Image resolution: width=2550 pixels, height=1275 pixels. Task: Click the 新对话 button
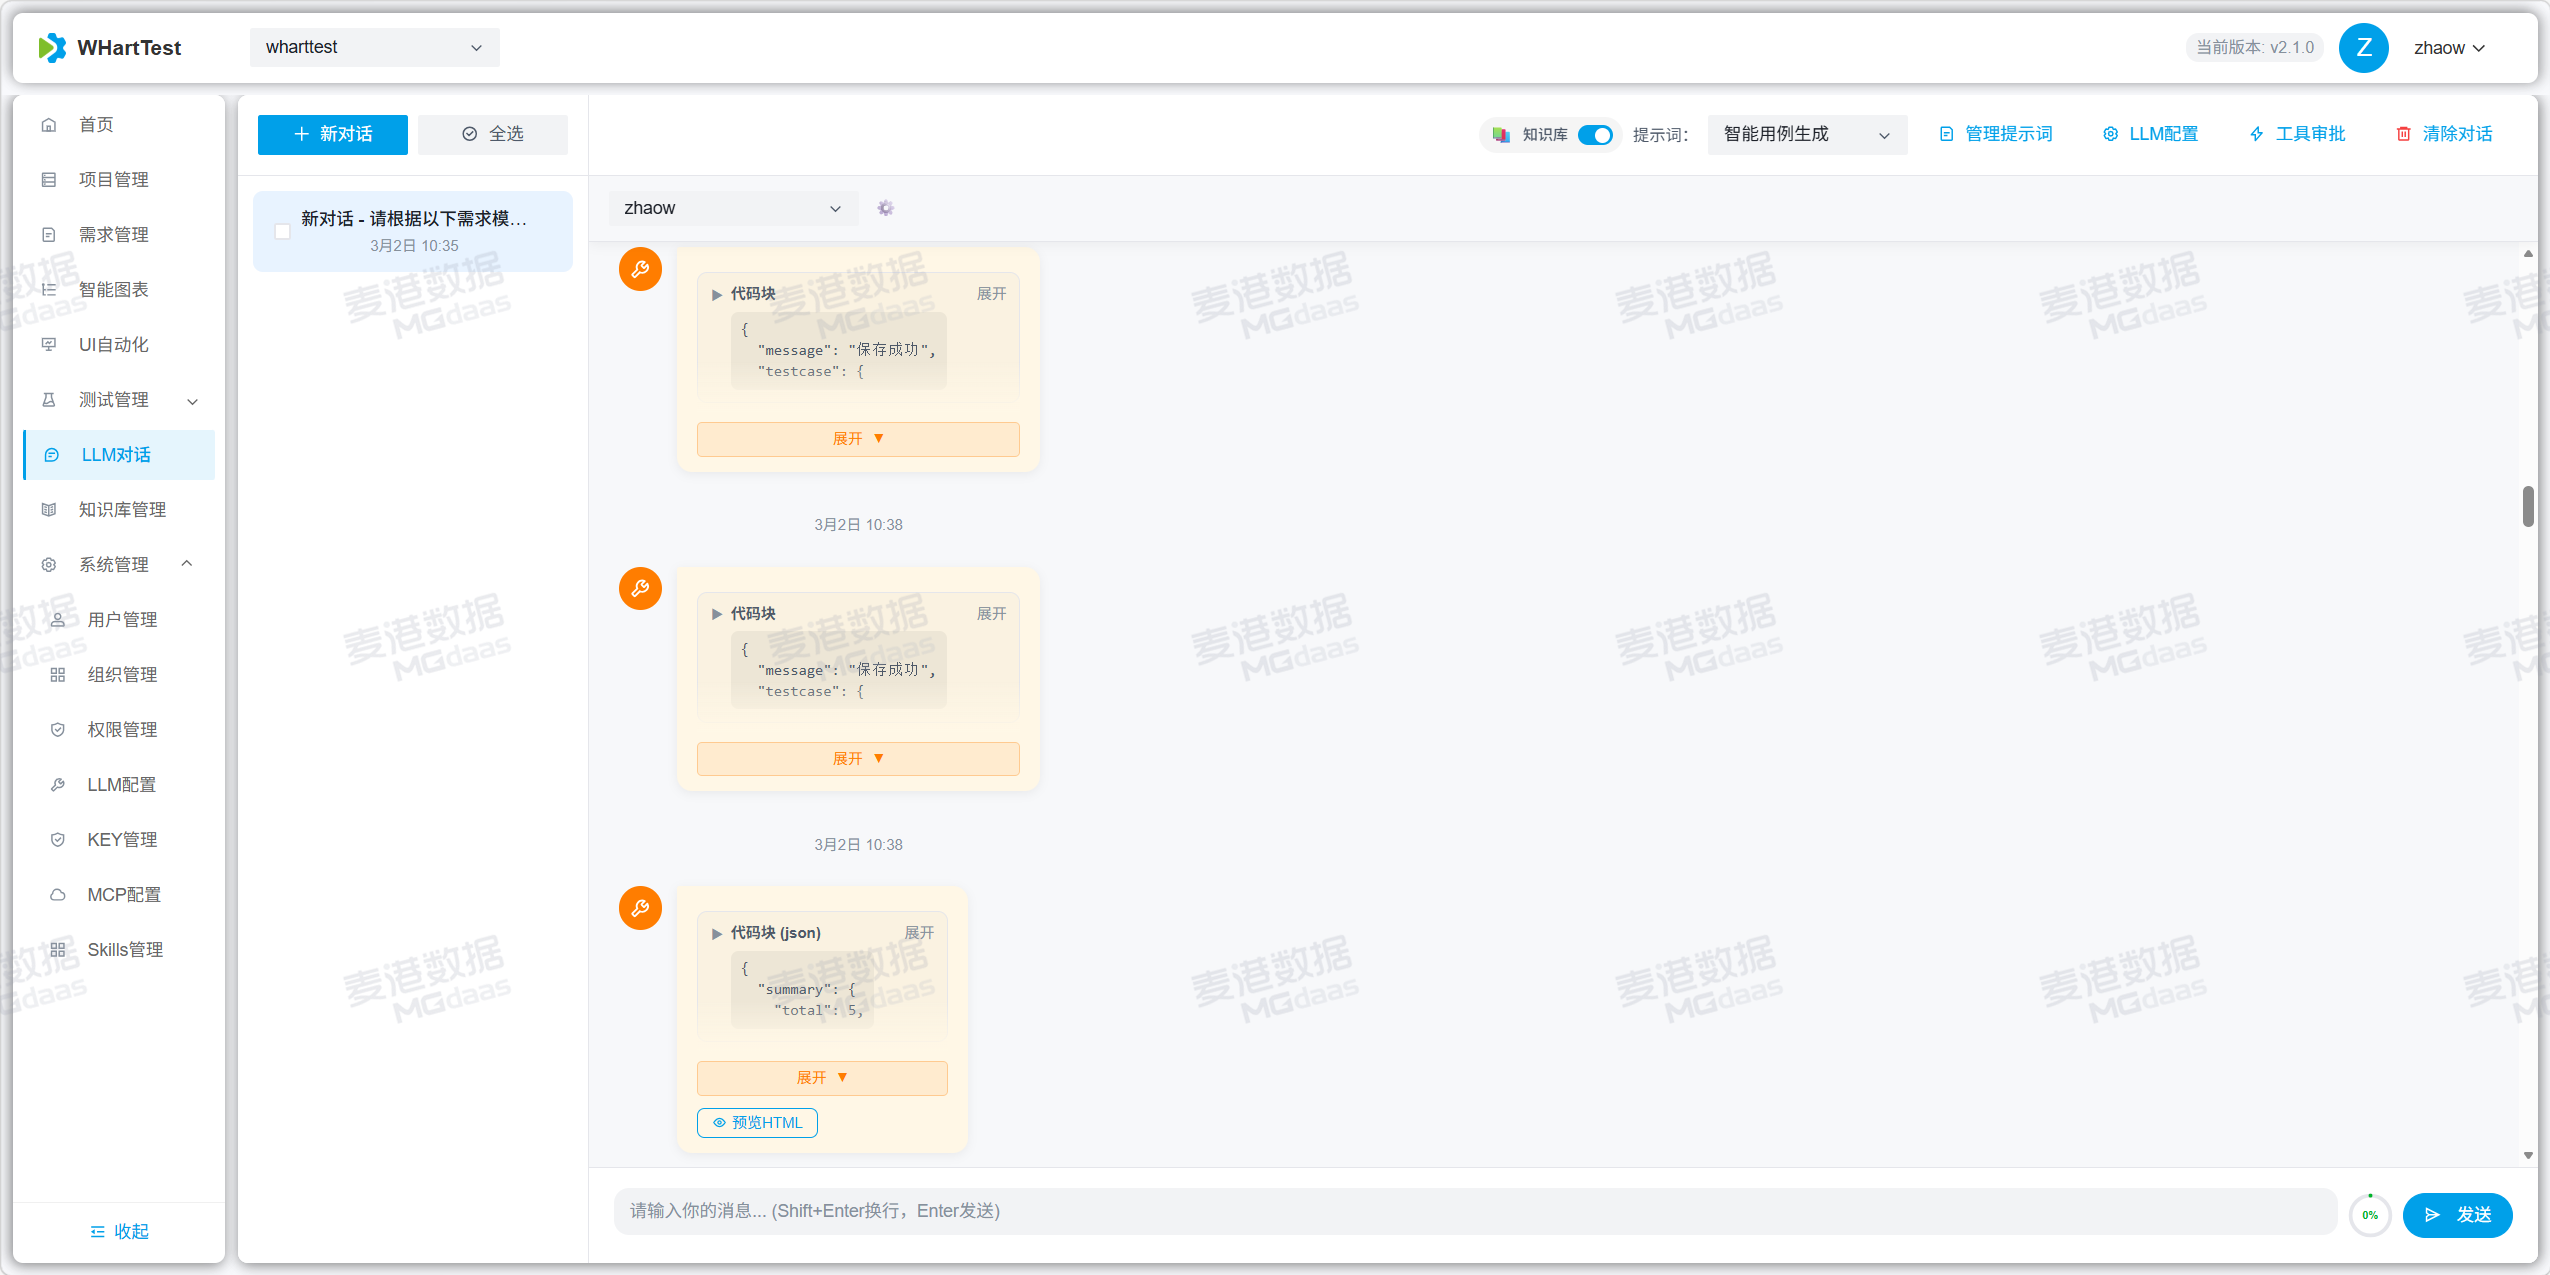click(332, 134)
